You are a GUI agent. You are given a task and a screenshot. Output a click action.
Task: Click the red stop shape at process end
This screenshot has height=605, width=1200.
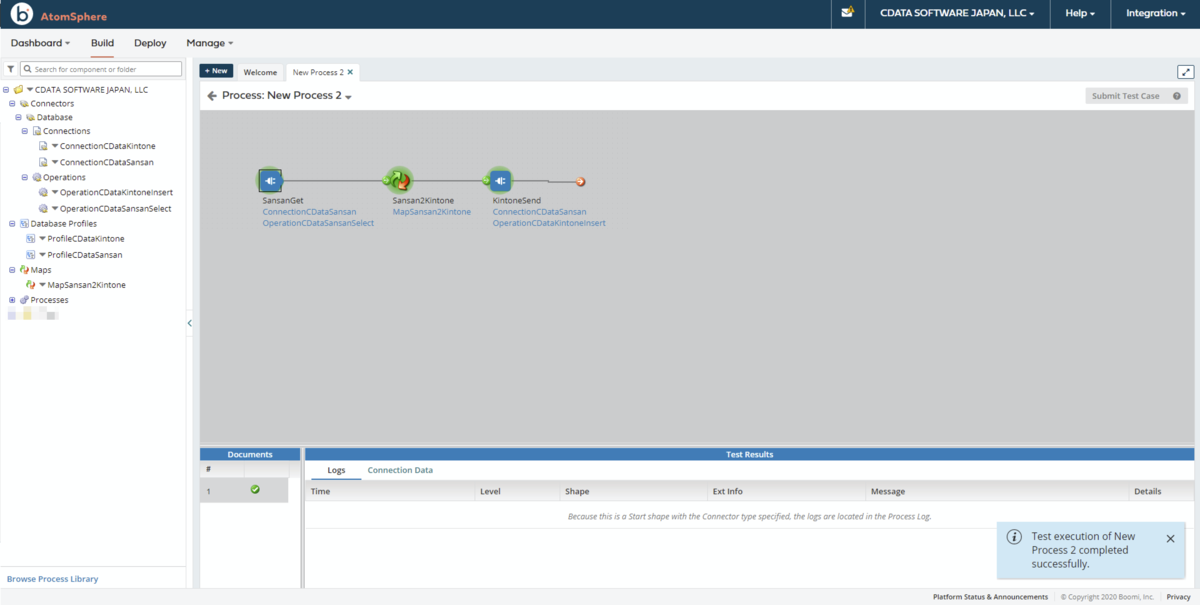click(x=580, y=182)
